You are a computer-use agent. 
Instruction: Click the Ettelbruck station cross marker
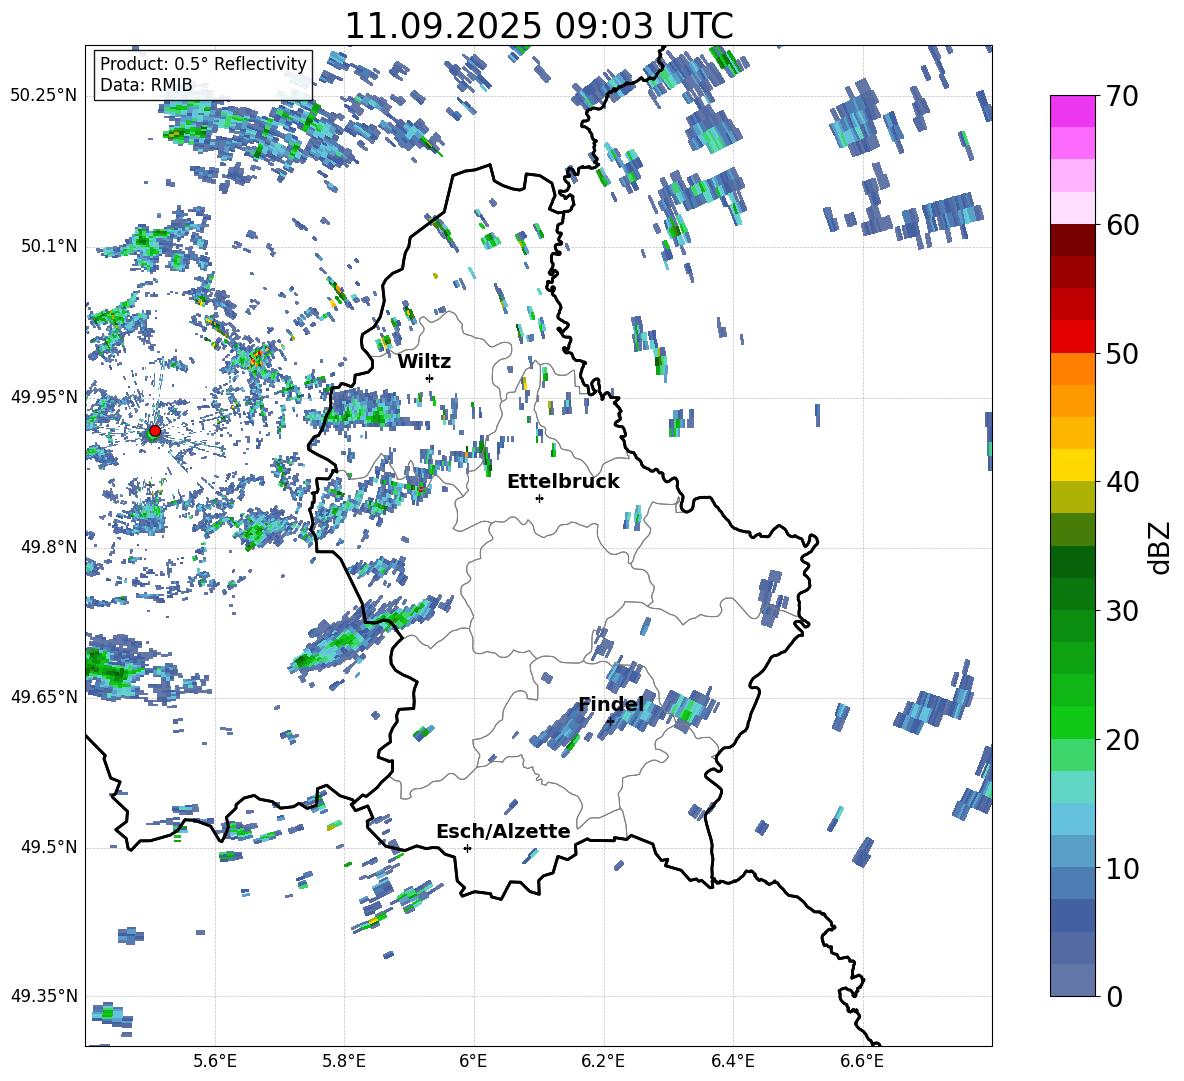[x=539, y=498]
